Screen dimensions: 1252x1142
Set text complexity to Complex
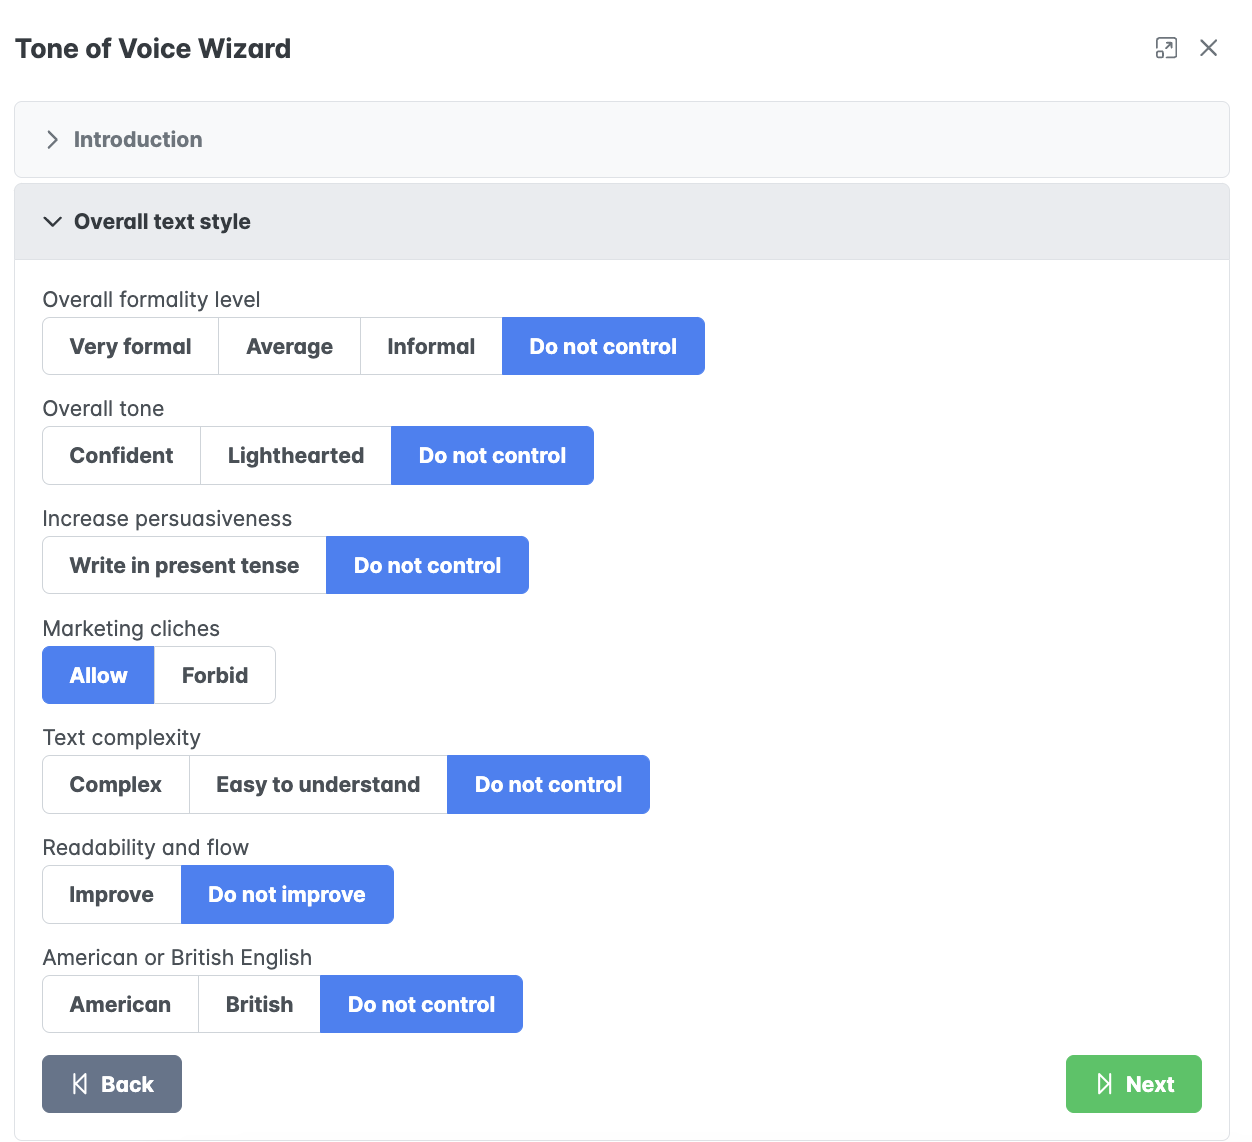tap(115, 785)
